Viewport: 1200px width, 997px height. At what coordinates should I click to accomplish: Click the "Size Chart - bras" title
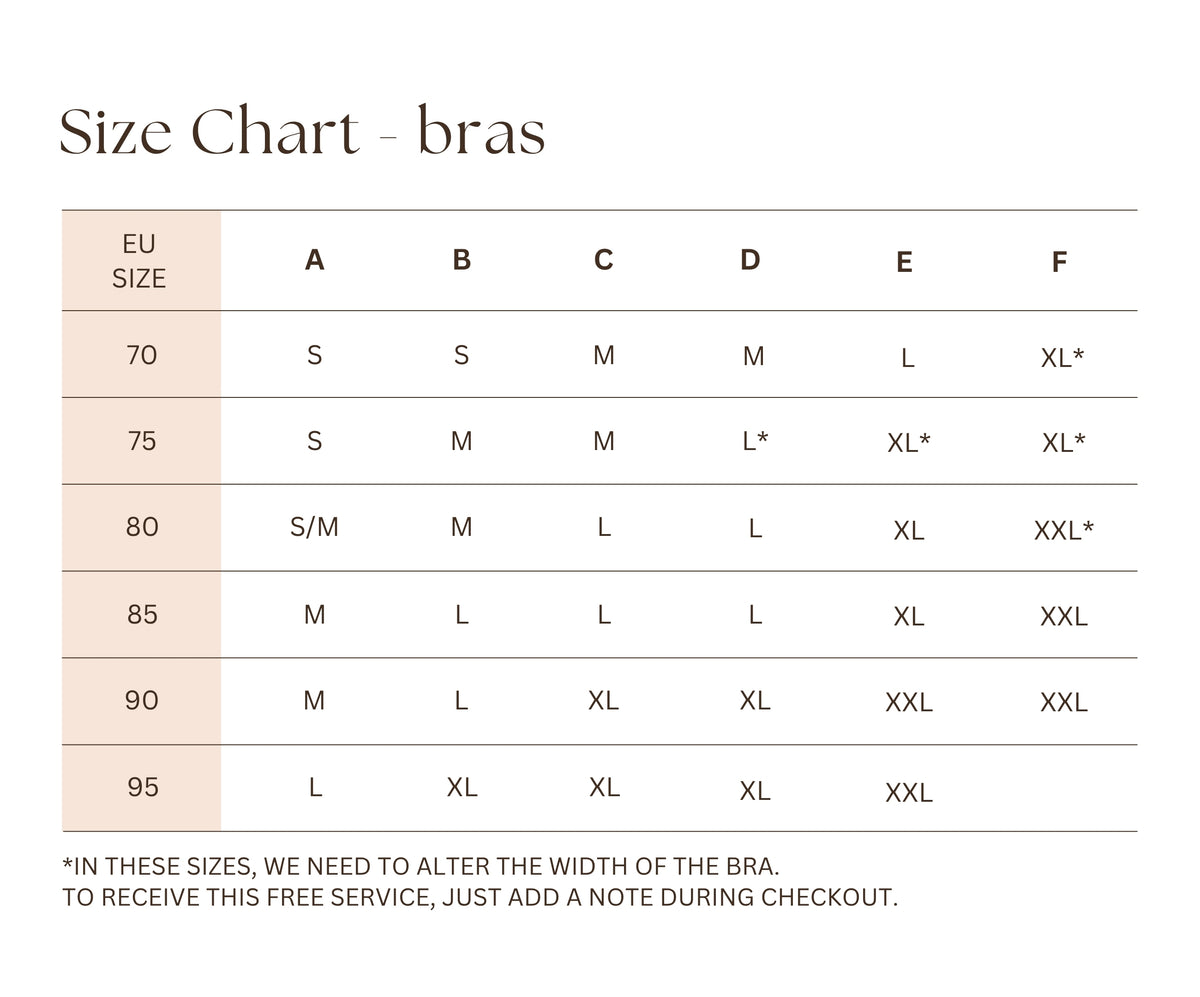click(x=302, y=133)
